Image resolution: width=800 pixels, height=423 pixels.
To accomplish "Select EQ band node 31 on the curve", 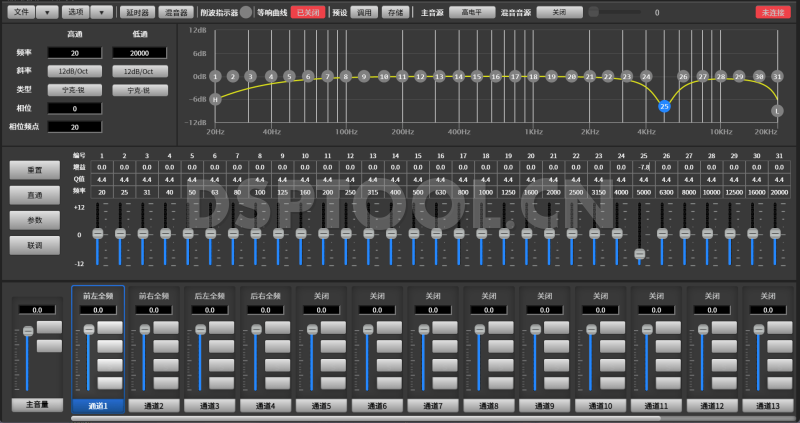I will tap(777, 76).
